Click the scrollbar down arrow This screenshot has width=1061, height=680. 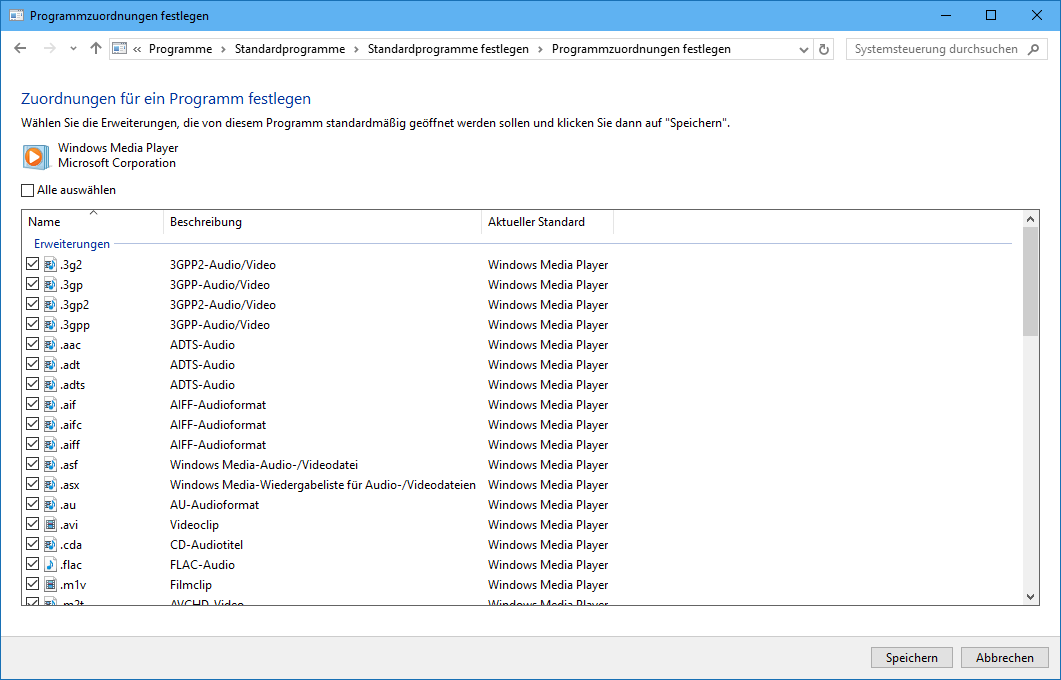(x=1030, y=597)
